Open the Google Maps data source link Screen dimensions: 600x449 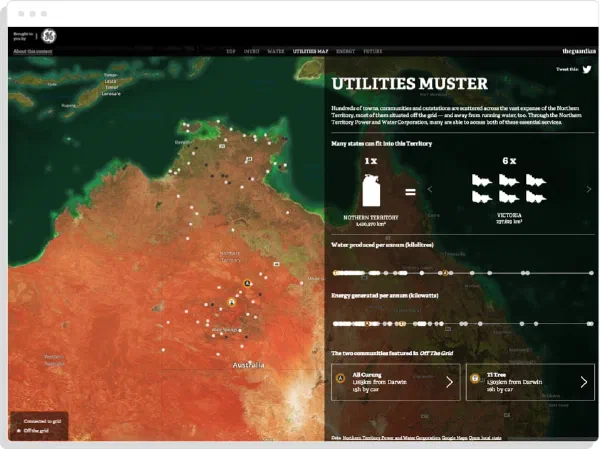coord(455,438)
